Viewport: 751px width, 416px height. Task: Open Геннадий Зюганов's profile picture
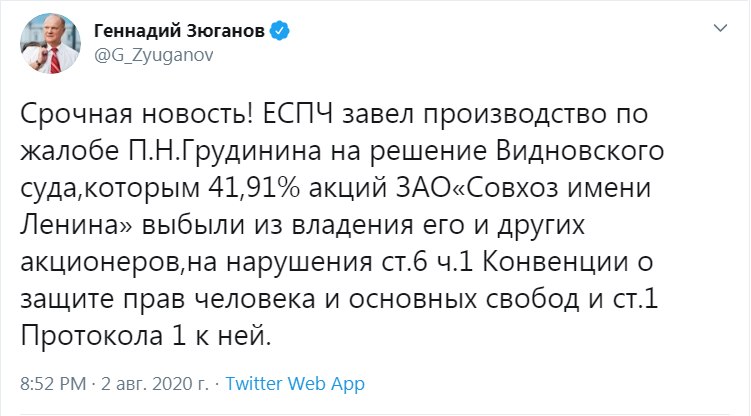[x=46, y=43]
